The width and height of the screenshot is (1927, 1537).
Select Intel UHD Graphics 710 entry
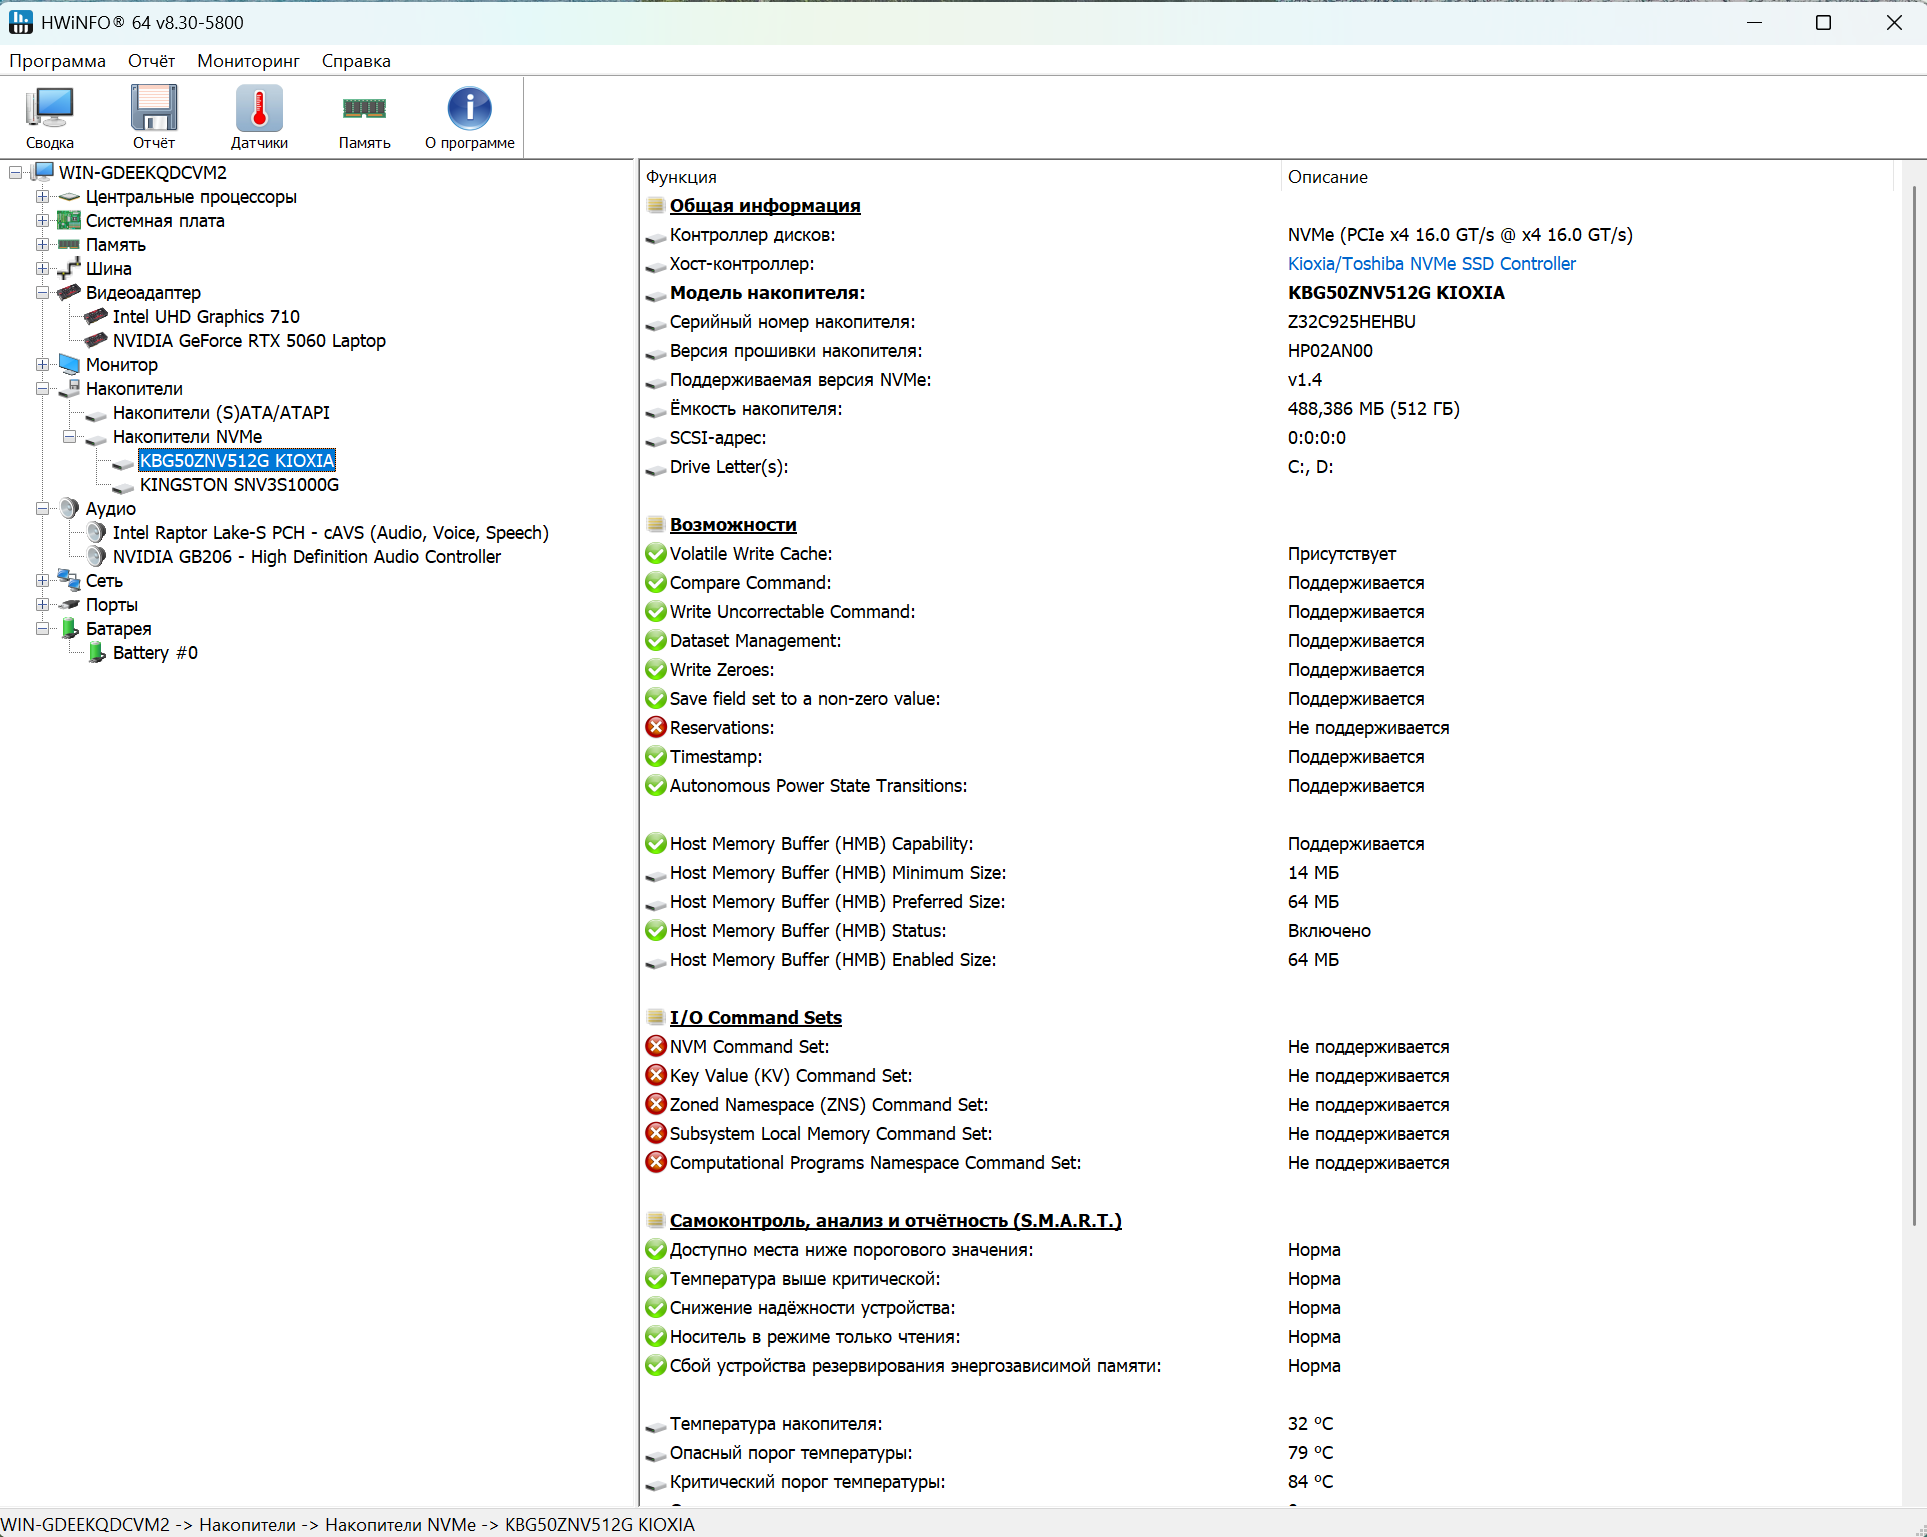click(x=206, y=317)
